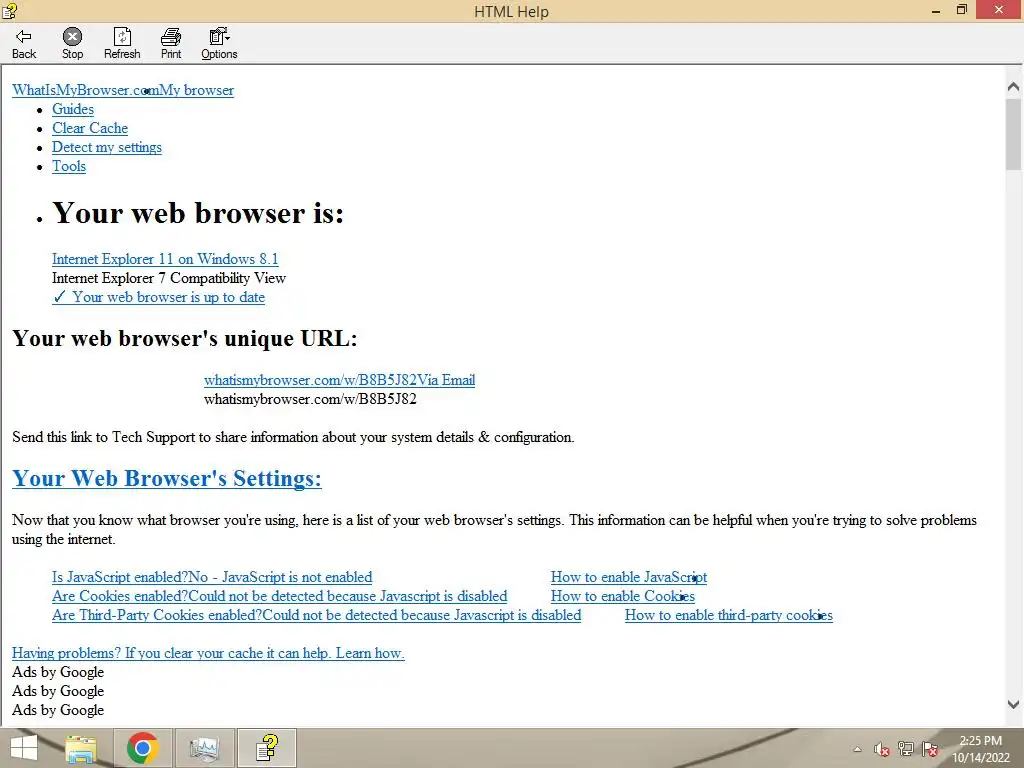Open whatismybrowser.com/w/B8B5J82 unique URL link

(x=310, y=380)
